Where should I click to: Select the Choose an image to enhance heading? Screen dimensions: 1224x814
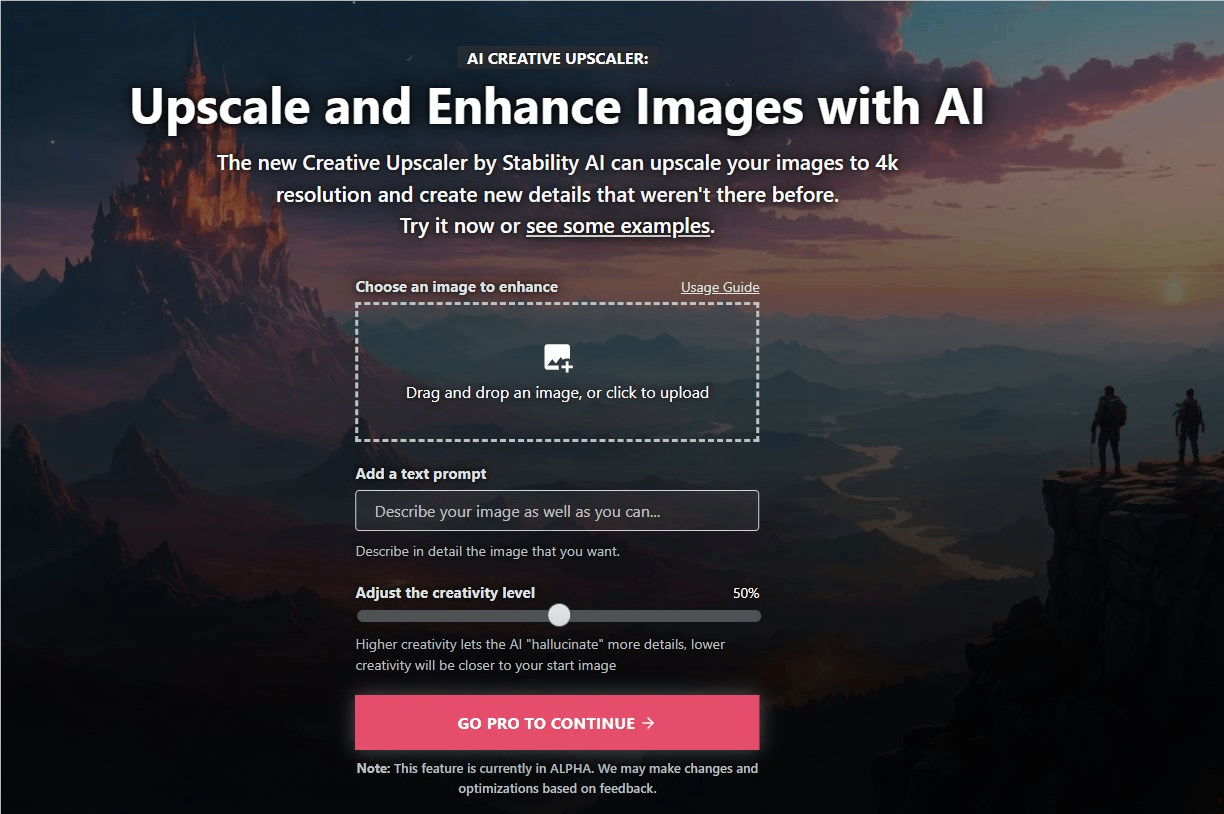457,287
